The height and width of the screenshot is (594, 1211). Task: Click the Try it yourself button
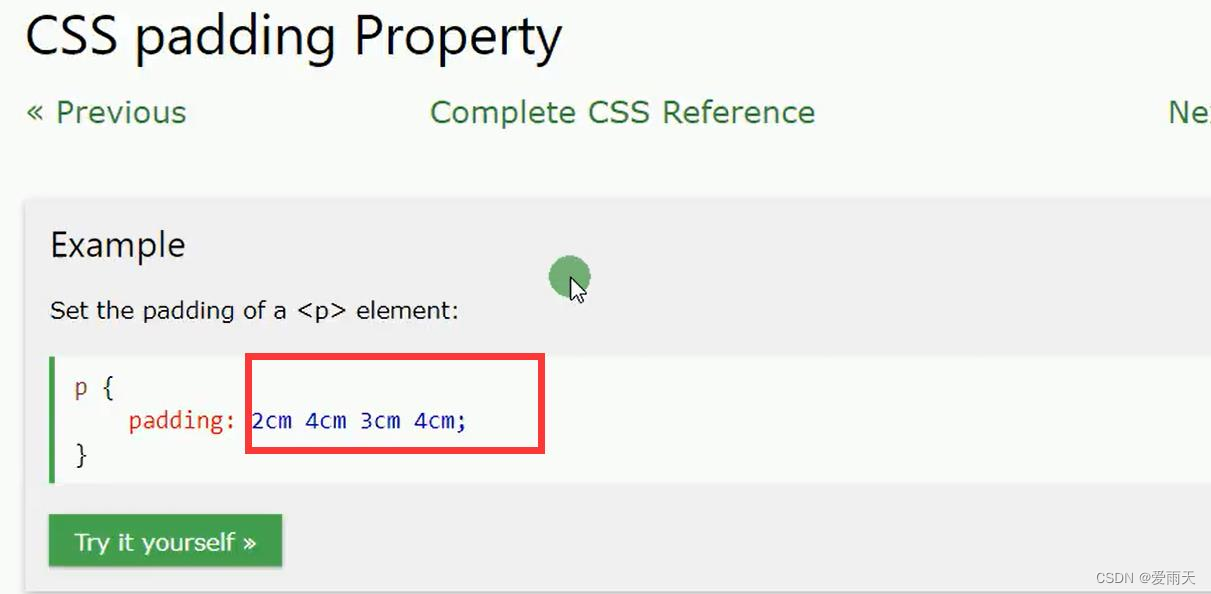[x=165, y=540]
